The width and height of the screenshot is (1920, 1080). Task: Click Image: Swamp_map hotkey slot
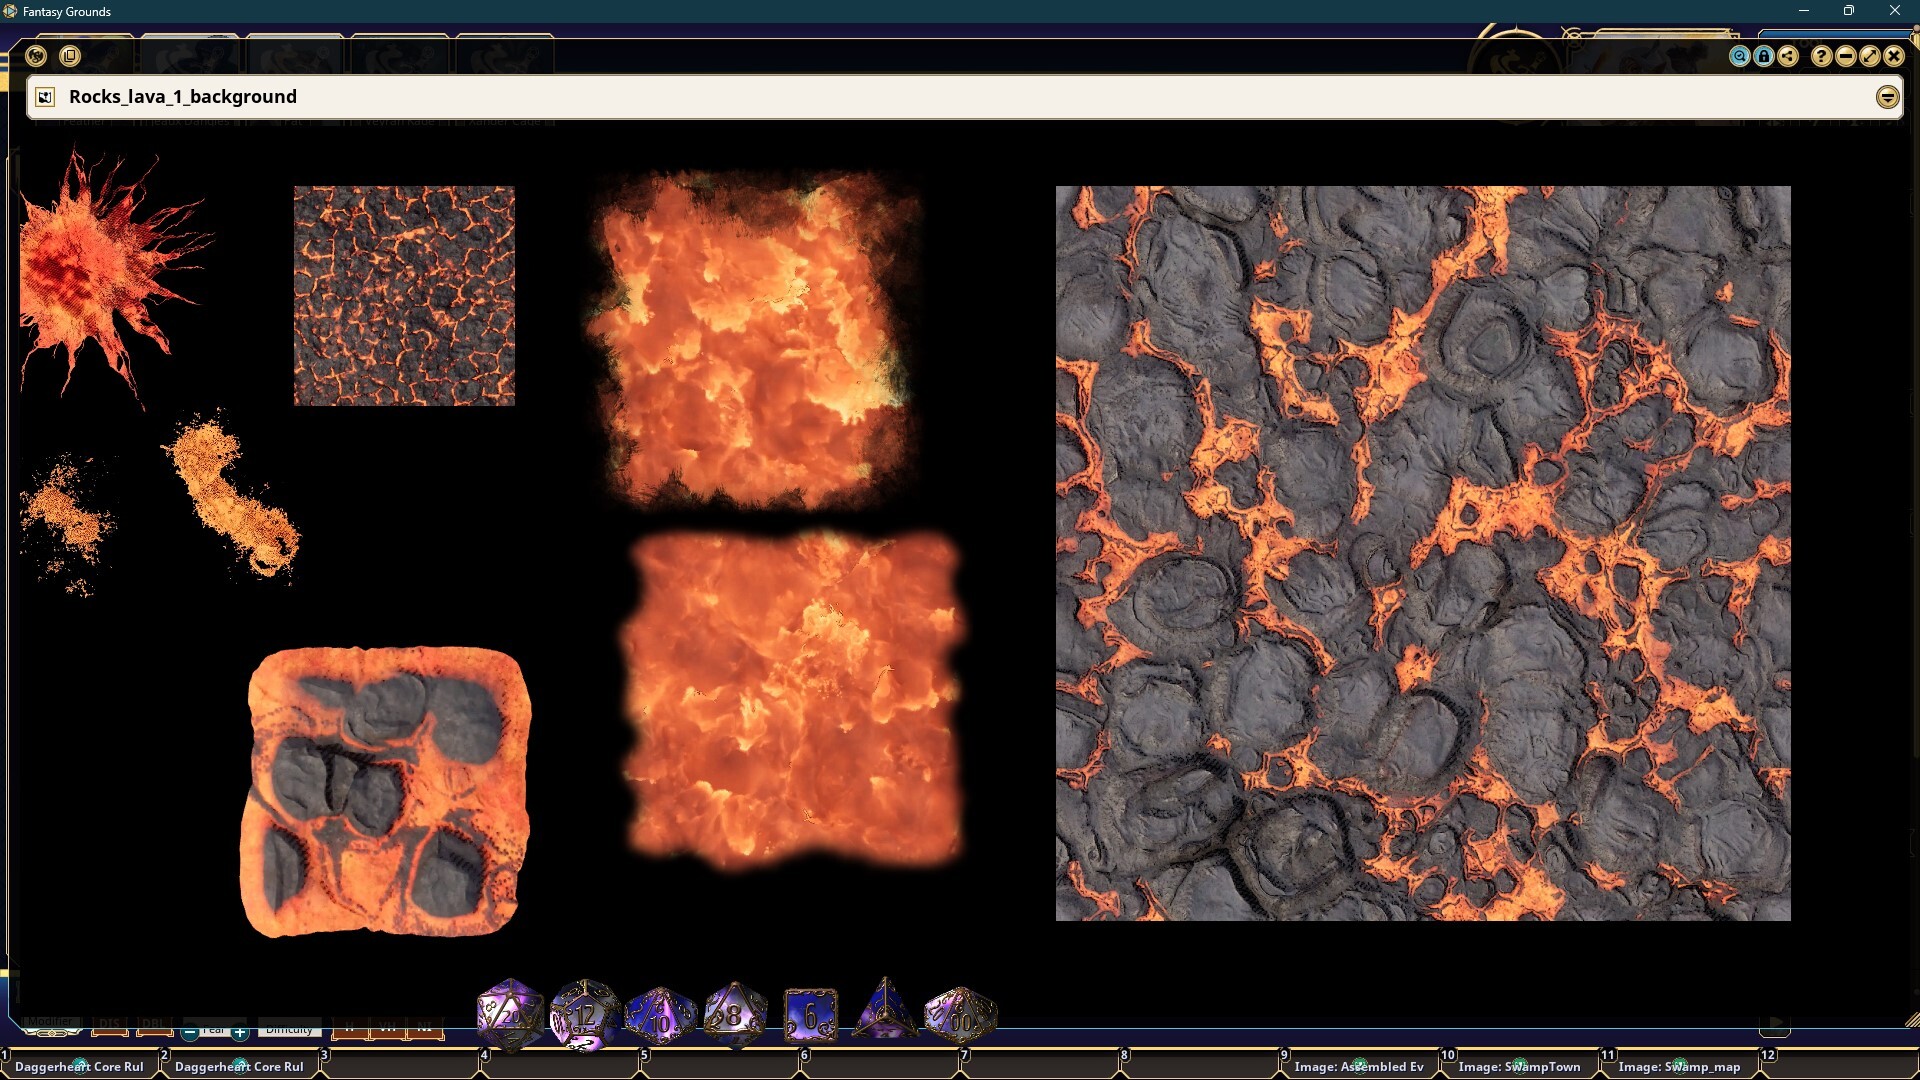coord(1679,1066)
